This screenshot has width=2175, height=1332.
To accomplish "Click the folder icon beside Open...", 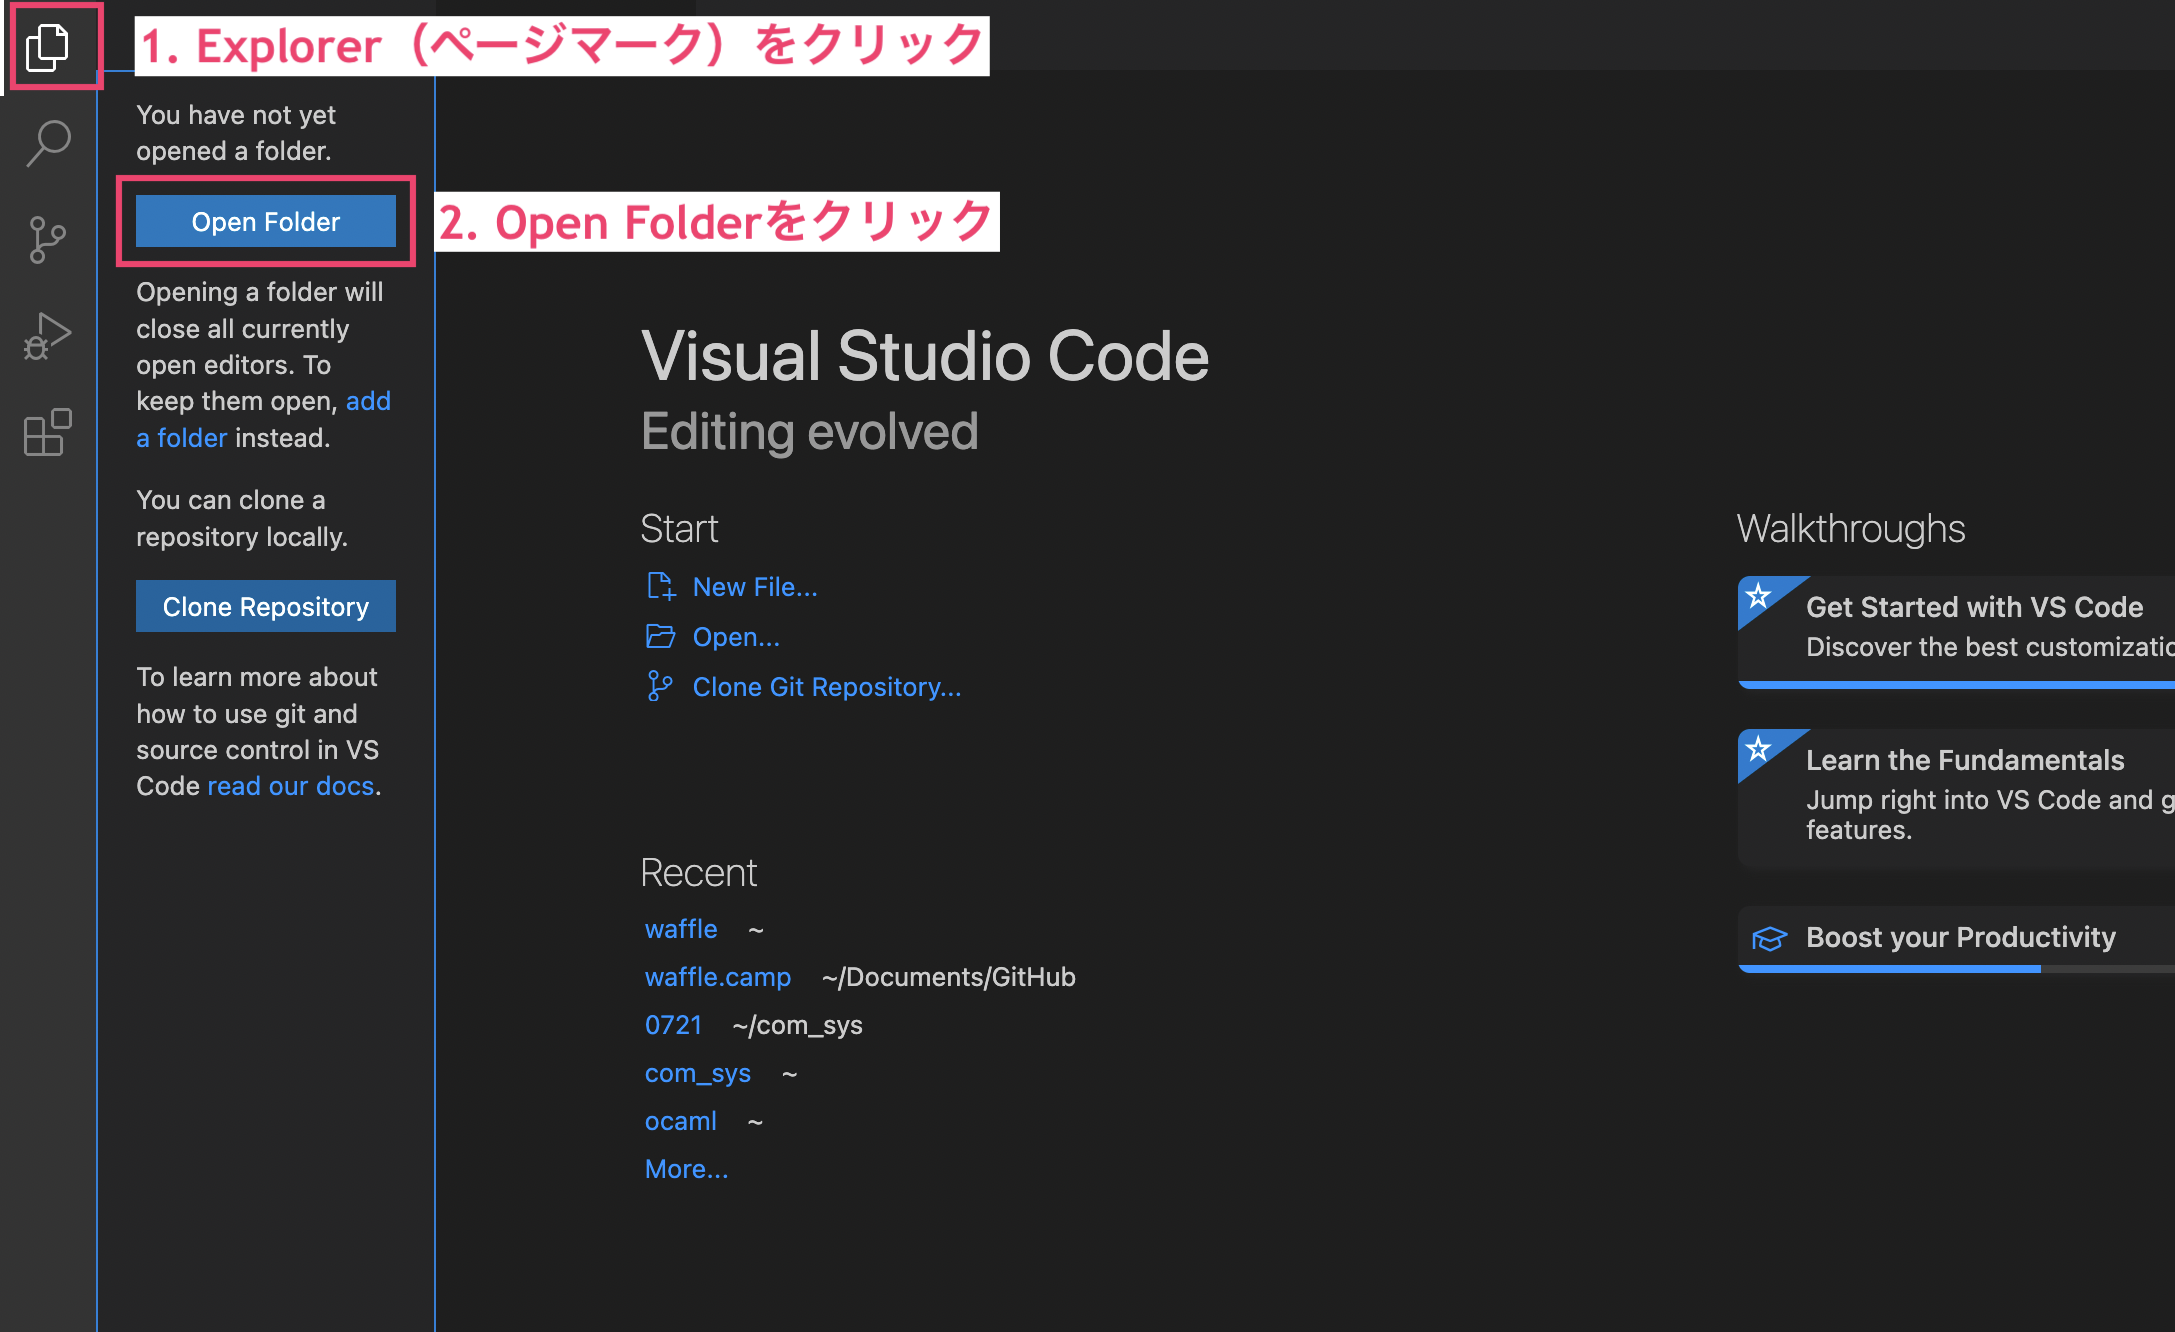I will point(660,637).
